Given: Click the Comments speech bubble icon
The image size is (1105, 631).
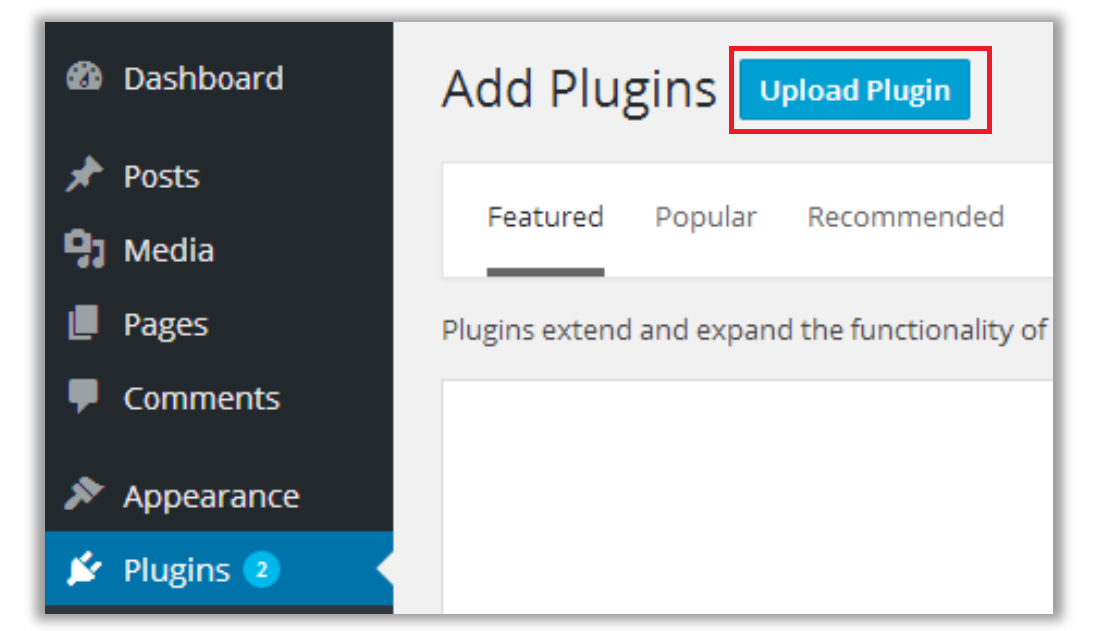Looking at the screenshot, I should 84,397.
